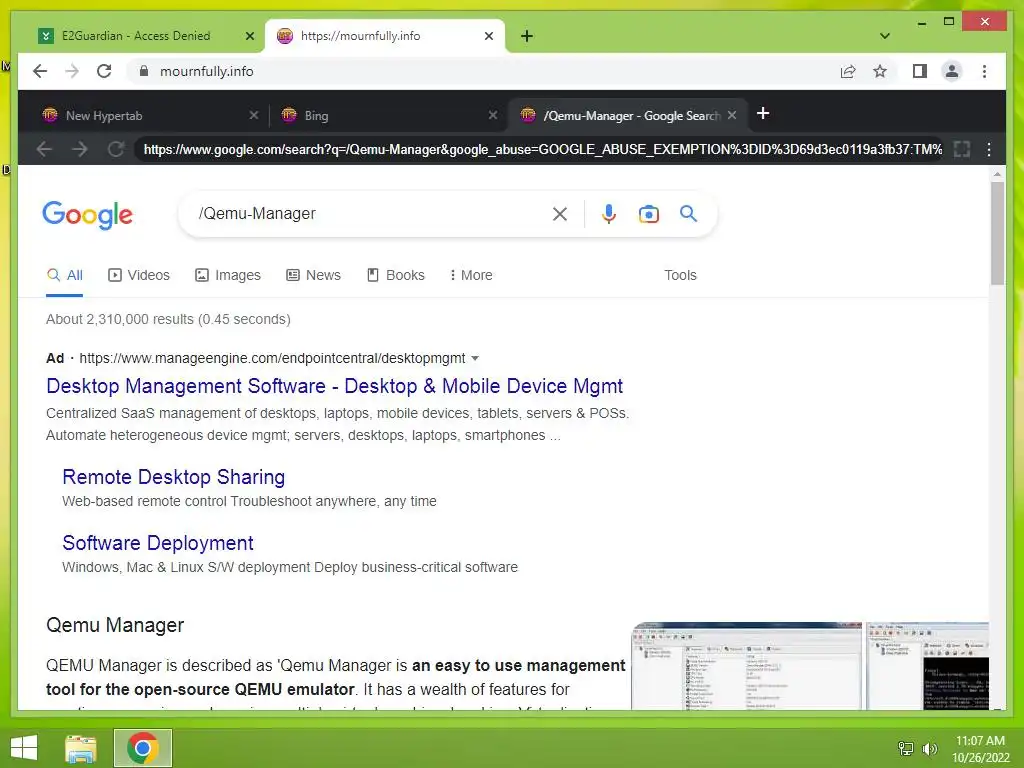This screenshot has width=1024, height=768.
Task: Close the mournfully.info Chrome tab
Action: (x=488, y=36)
